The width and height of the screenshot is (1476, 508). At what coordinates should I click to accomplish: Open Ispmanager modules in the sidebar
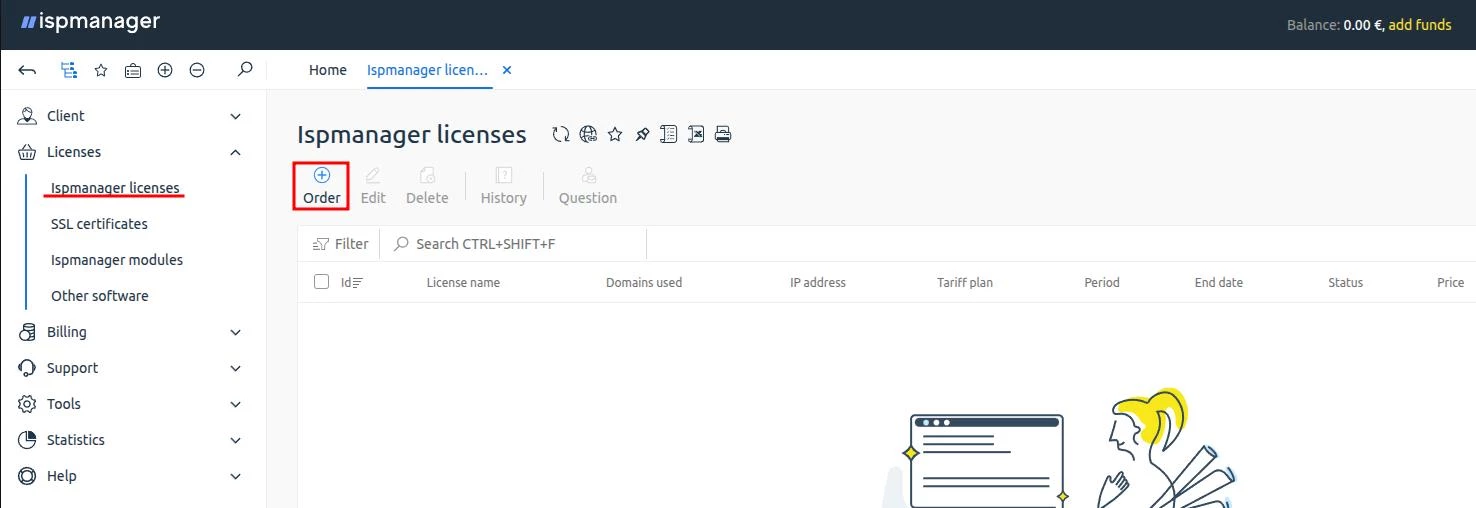(117, 260)
